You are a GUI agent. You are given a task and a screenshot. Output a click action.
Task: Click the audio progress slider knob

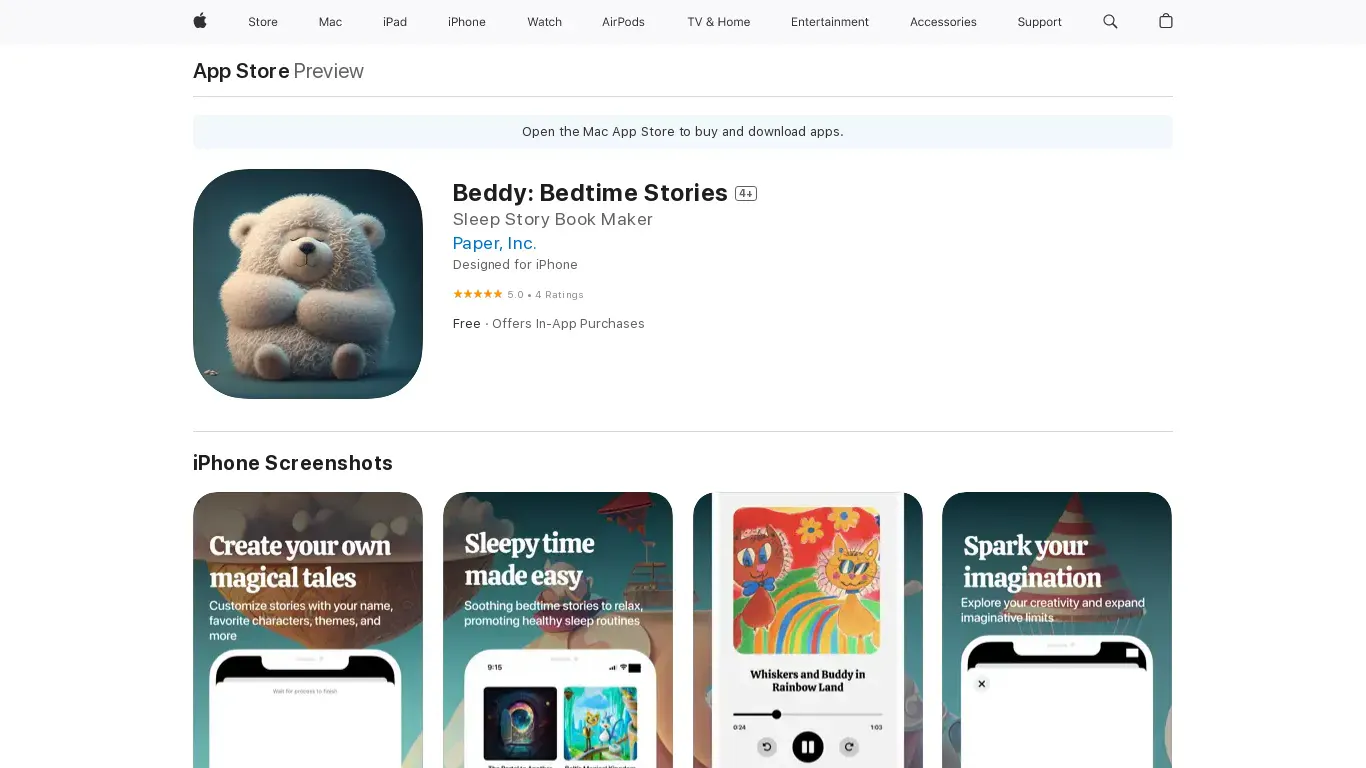[776, 714]
